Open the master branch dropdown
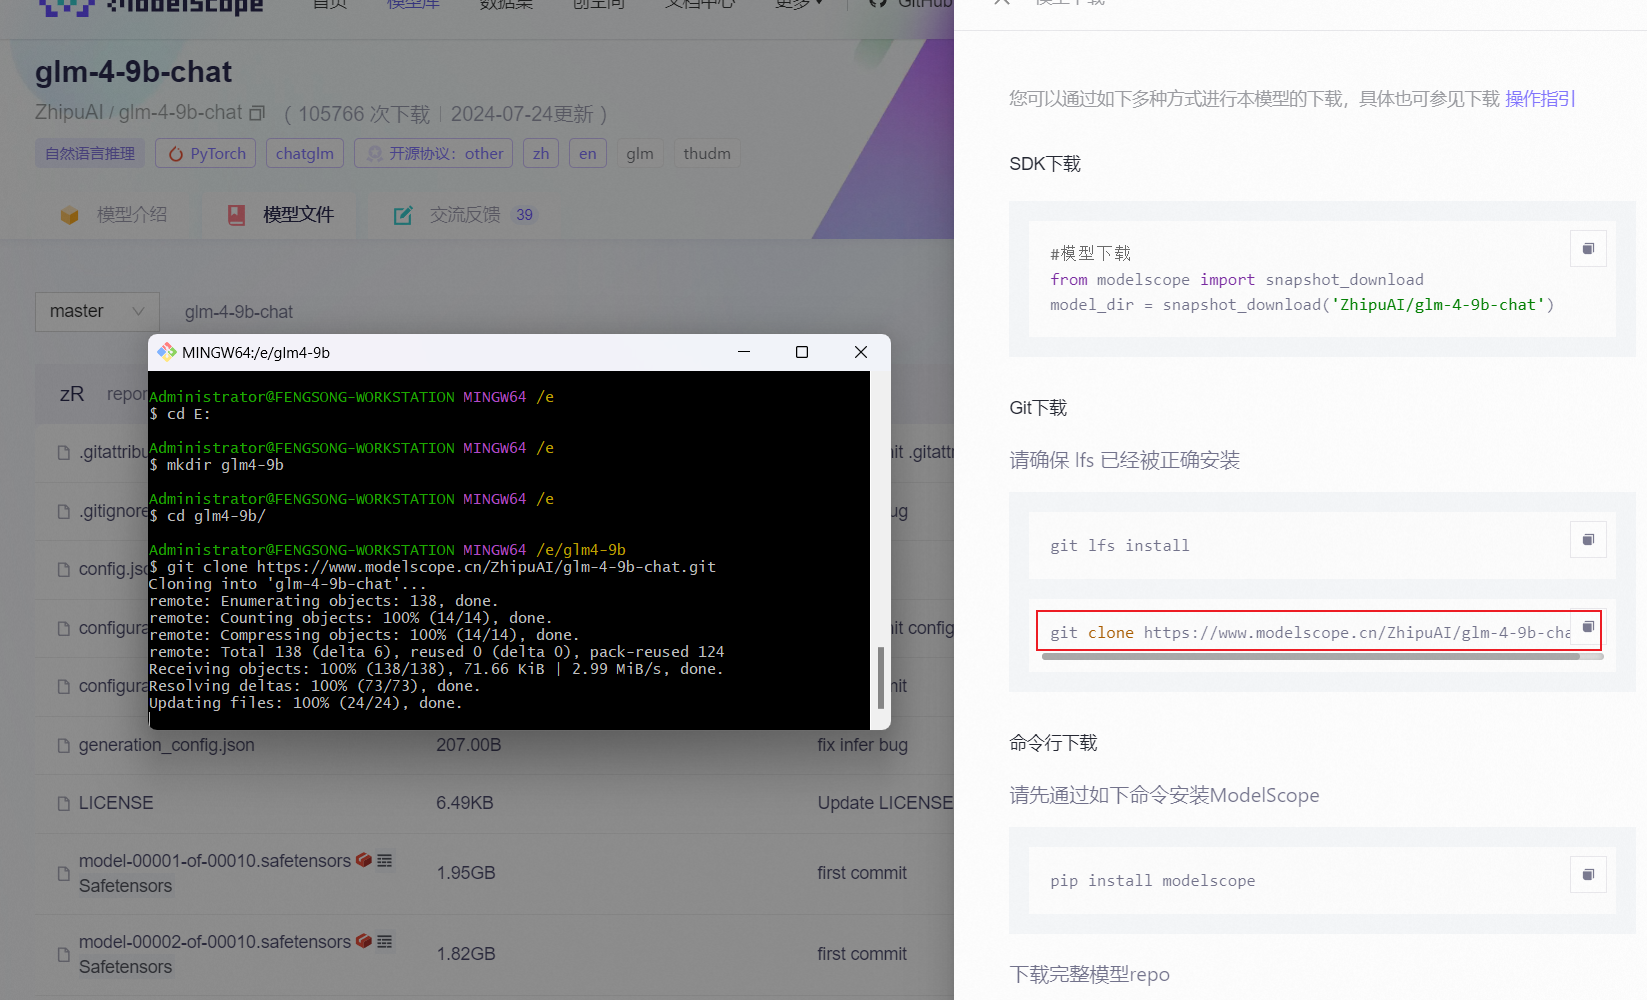1647x1000 pixels. (96, 311)
